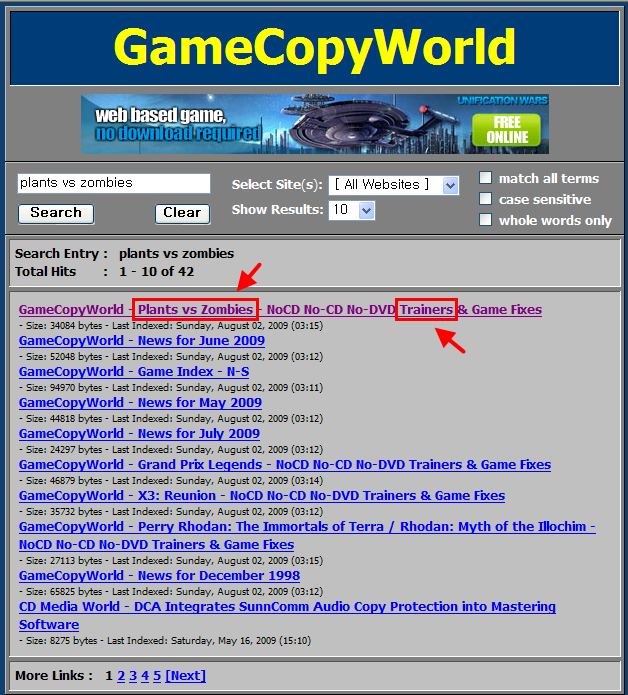The width and height of the screenshot is (628, 695).
Task: Click the 'Size: 8275 bytes' info line
Action: [x=165, y=640]
